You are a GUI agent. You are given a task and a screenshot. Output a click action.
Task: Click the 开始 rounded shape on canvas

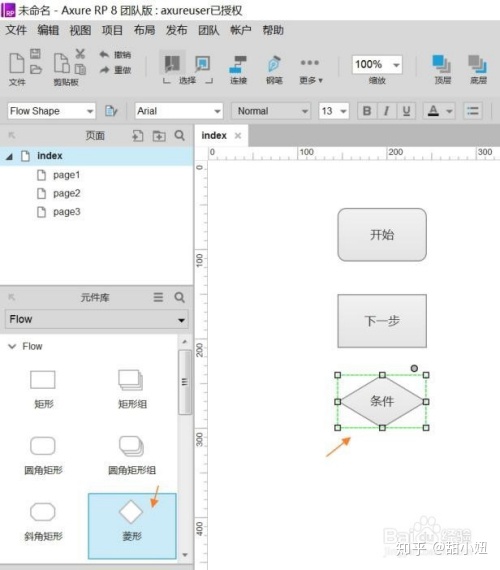(x=382, y=234)
